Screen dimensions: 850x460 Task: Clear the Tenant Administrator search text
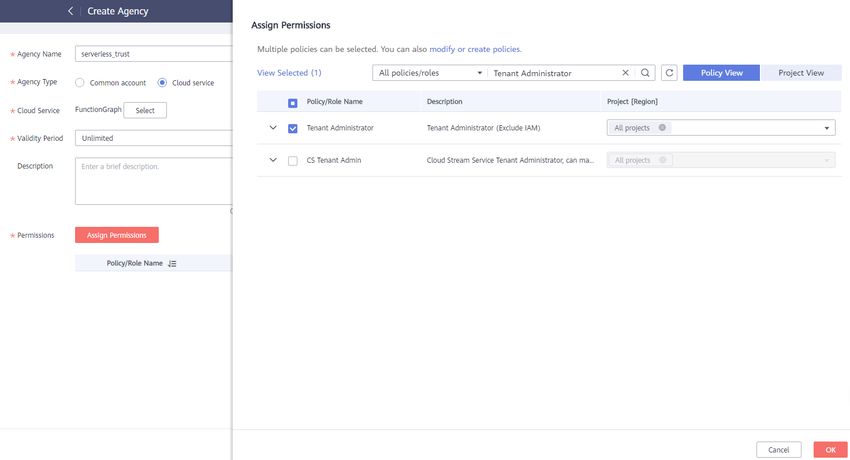pos(625,73)
